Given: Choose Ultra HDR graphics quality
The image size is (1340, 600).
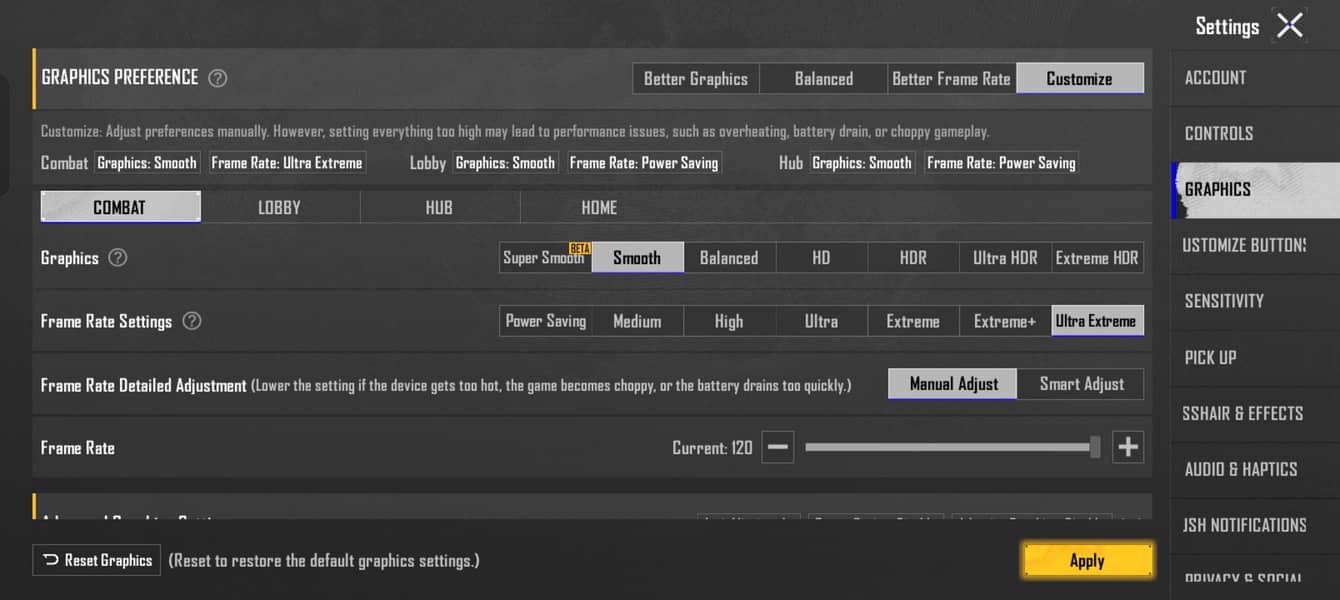Looking at the screenshot, I should coord(1006,258).
